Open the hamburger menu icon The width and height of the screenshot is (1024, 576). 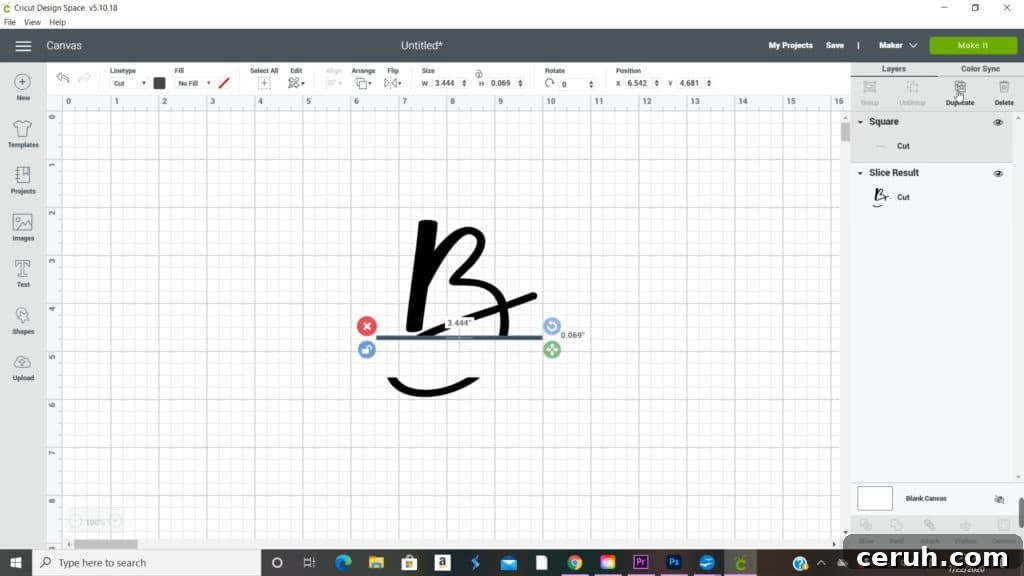[x=23, y=46]
